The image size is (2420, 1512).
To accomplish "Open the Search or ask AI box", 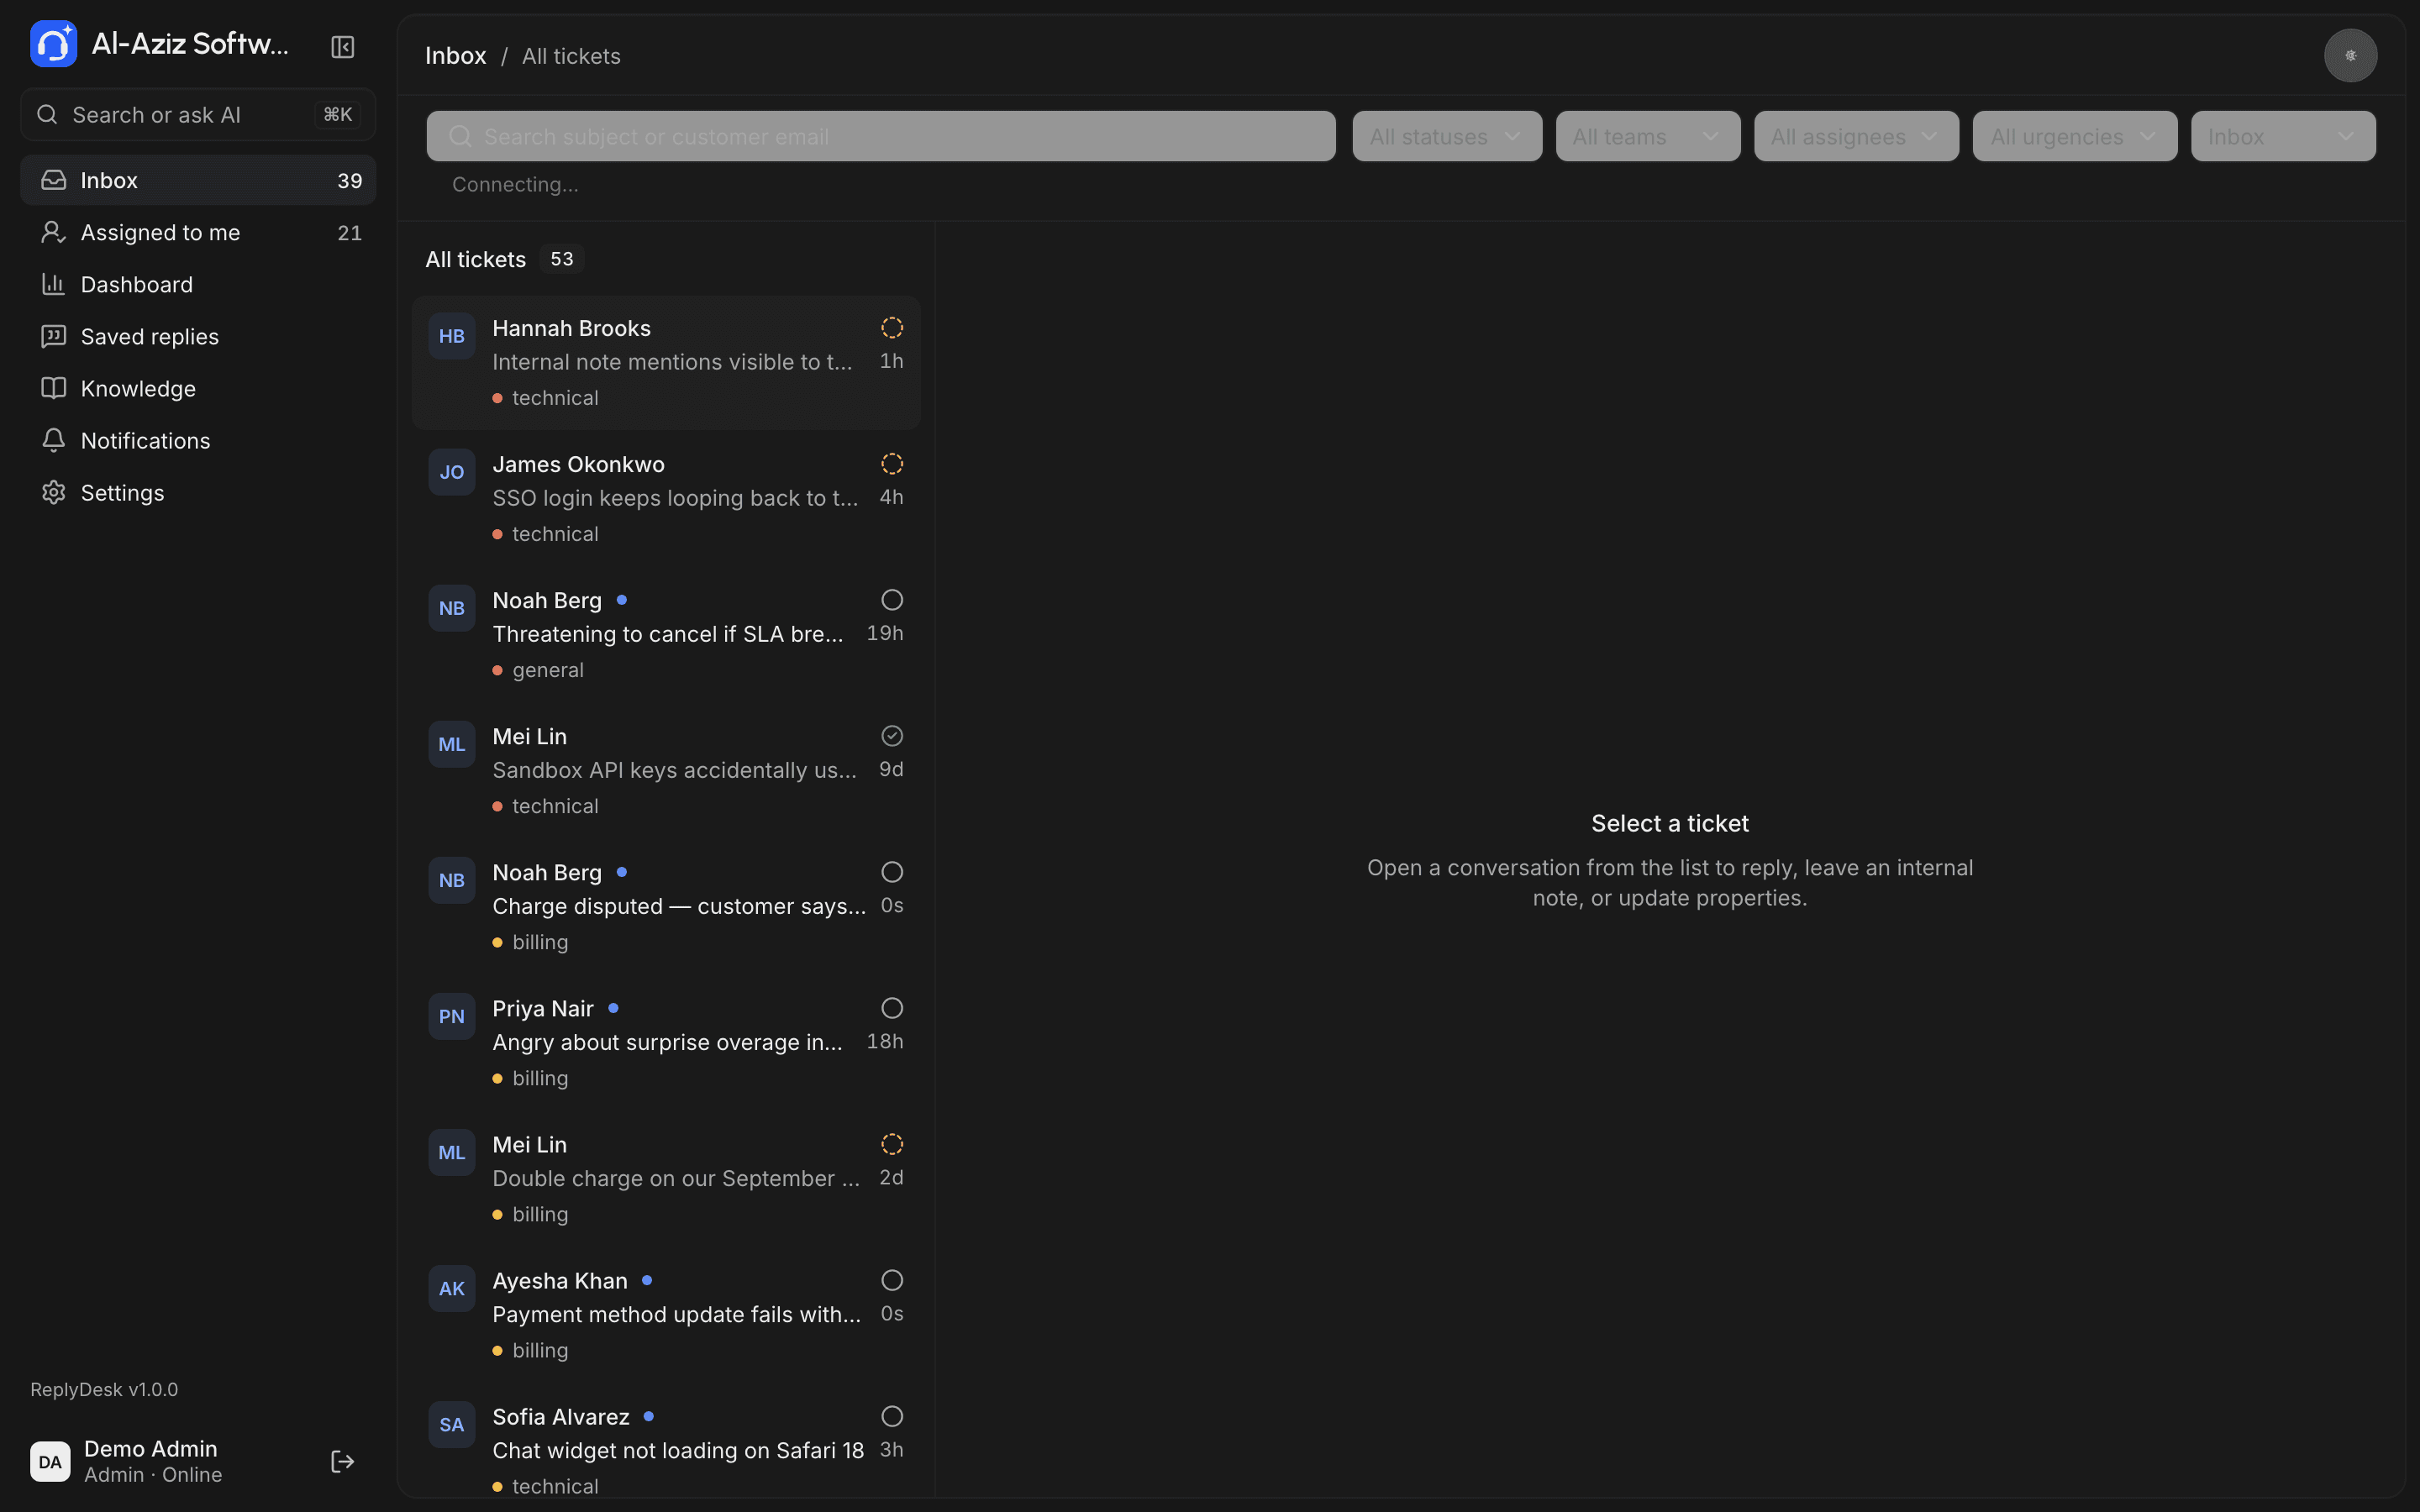I will pyautogui.click(x=198, y=115).
